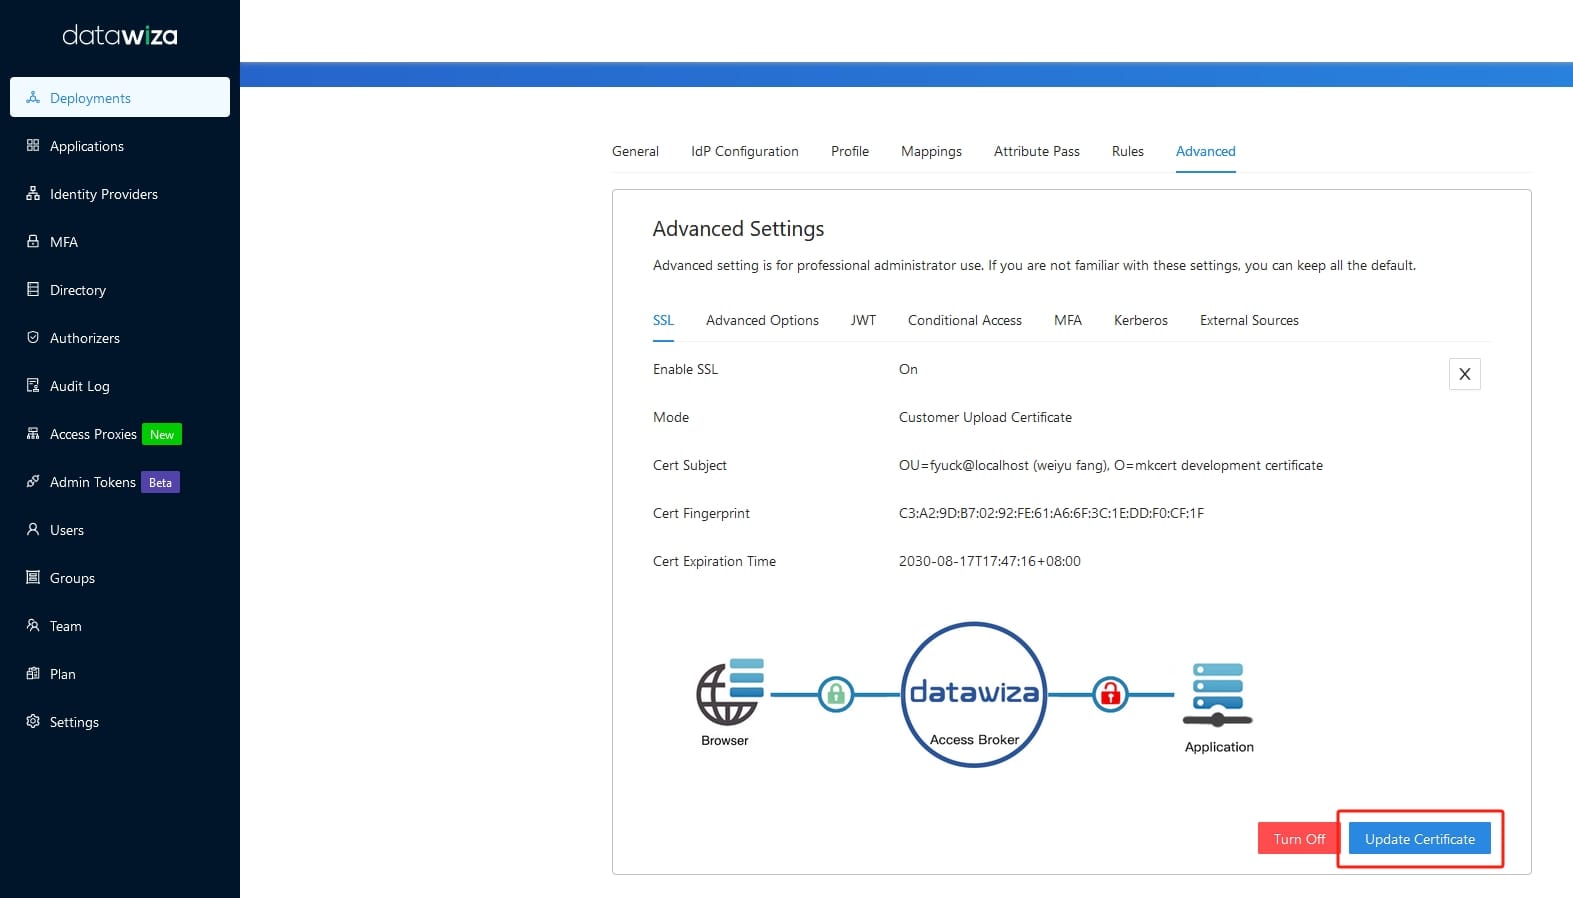Click the Deployments sidebar icon
This screenshot has width=1573, height=898.
33,97
